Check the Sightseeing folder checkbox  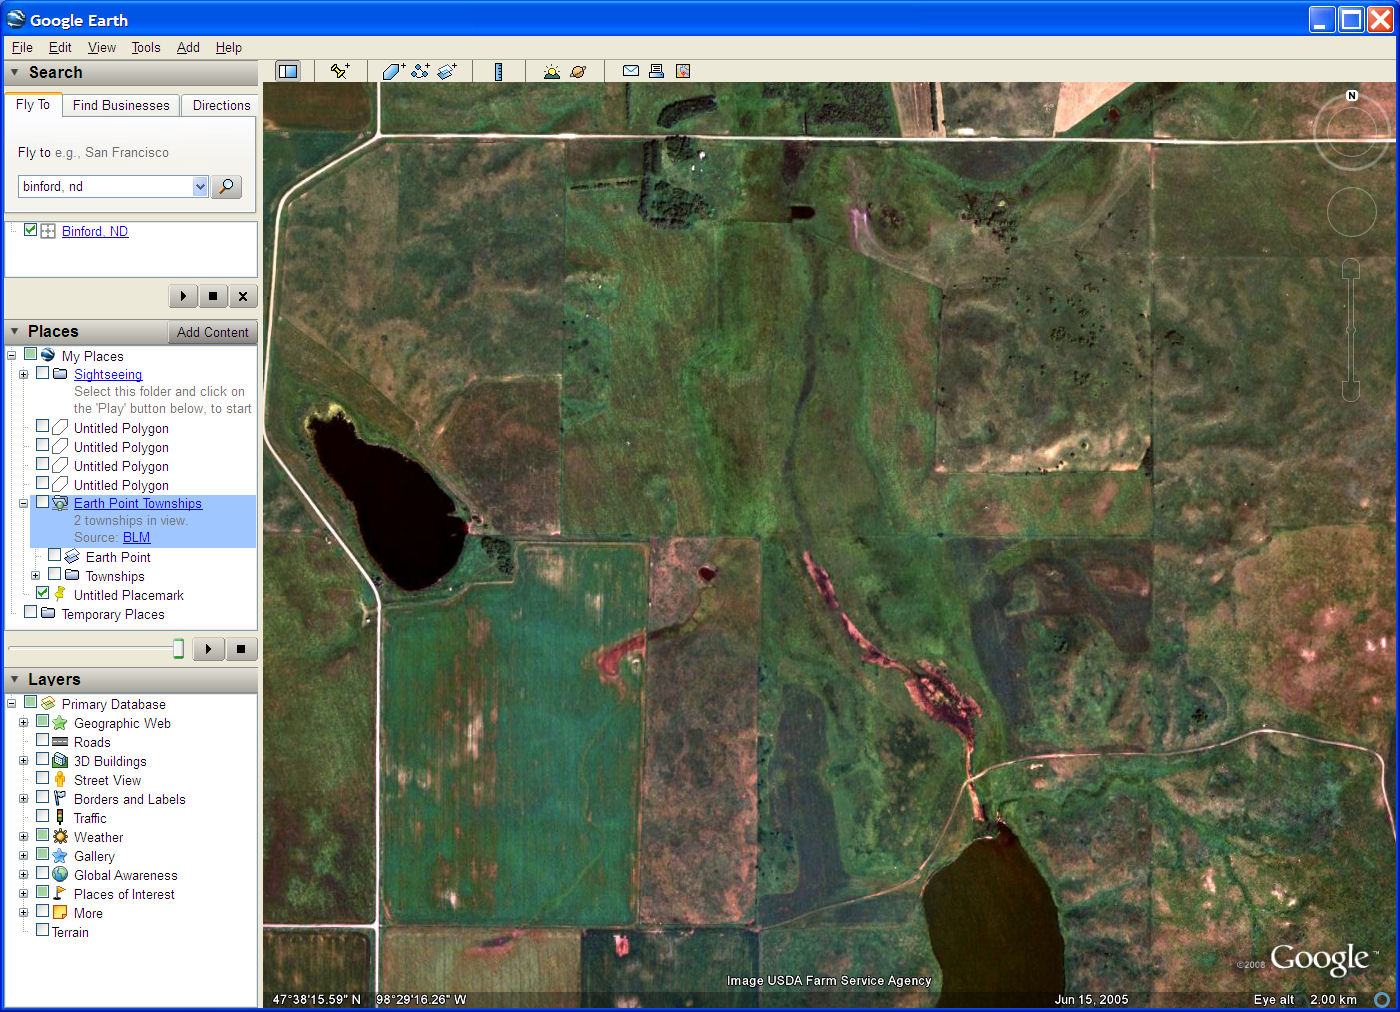pyautogui.click(x=42, y=373)
